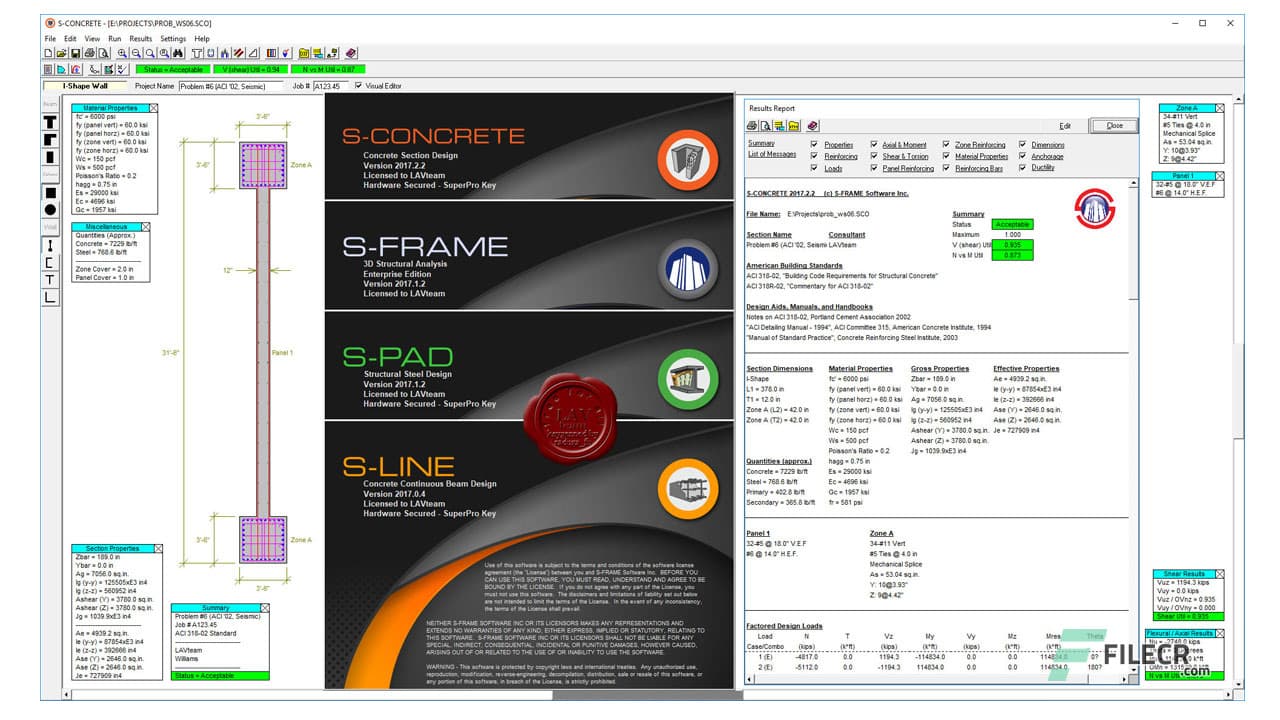Click the Close button in Results Report
The height and width of the screenshot is (720, 1280).
pyautogui.click(x=1113, y=125)
